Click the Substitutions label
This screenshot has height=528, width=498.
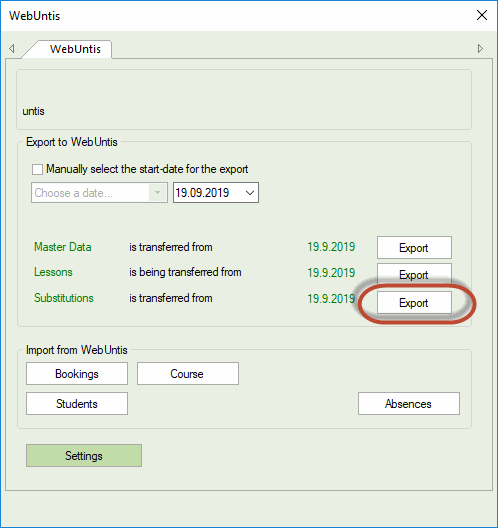pyautogui.click(x=64, y=298)
